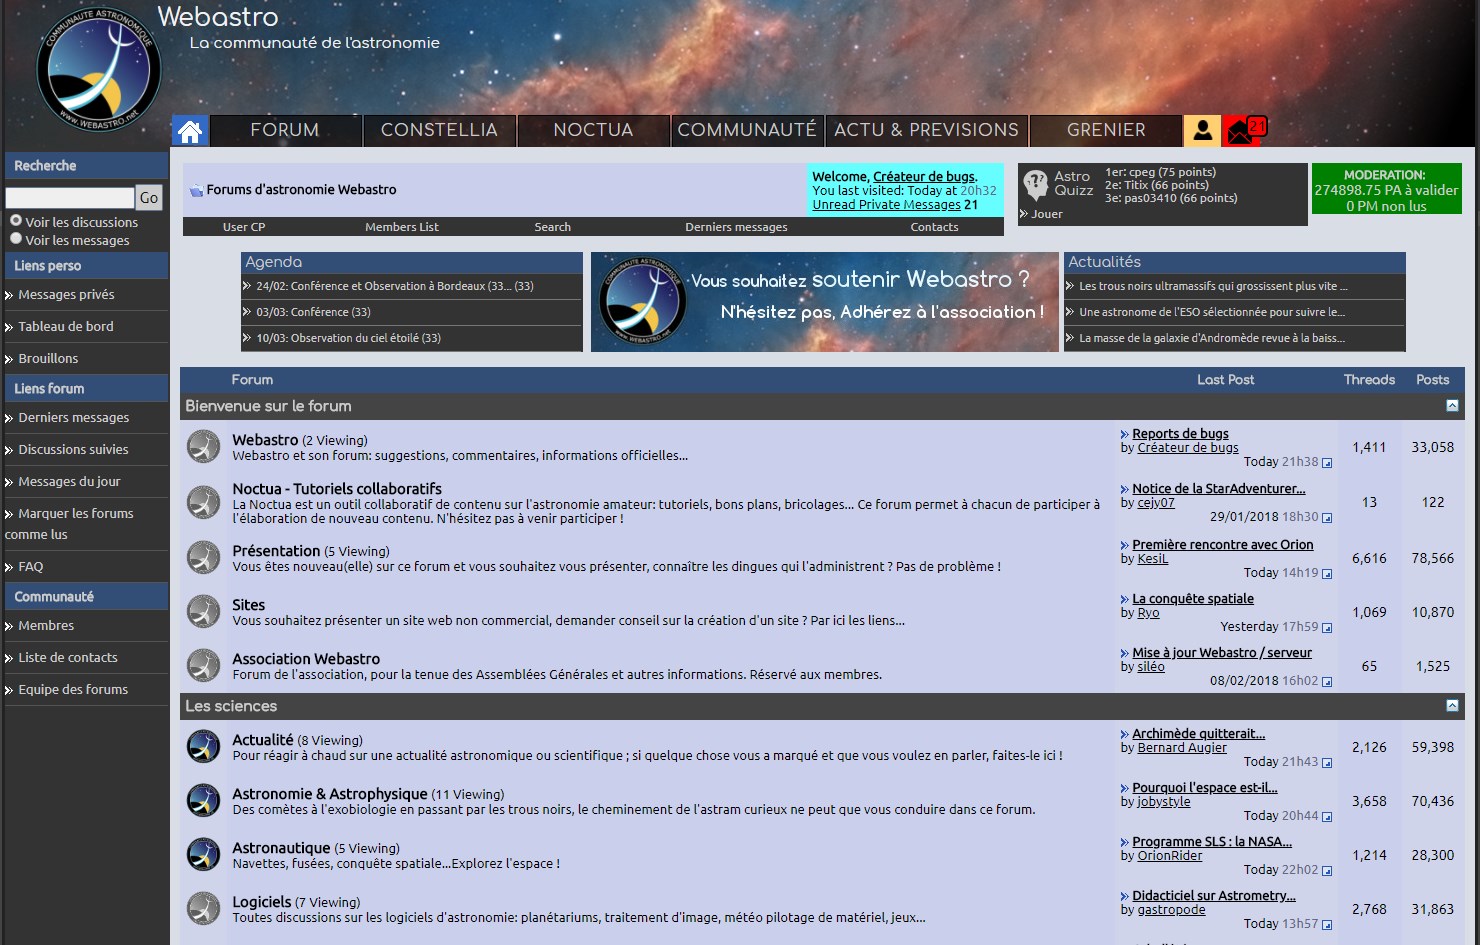Viewport: 1480px width, 945px height.
Task: Click the forum icon beside Forums d'astronomie Webastro
Action: coord(196,190)
